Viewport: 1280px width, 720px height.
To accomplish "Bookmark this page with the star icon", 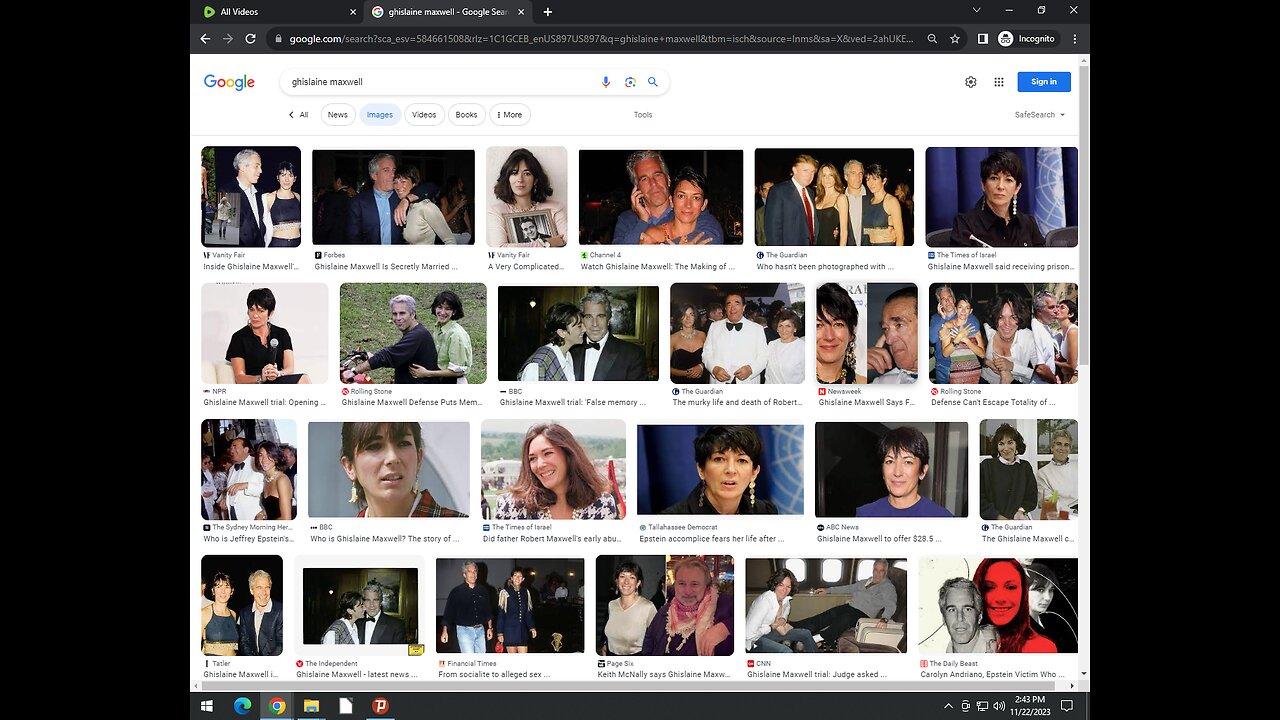I will point(955,39).
